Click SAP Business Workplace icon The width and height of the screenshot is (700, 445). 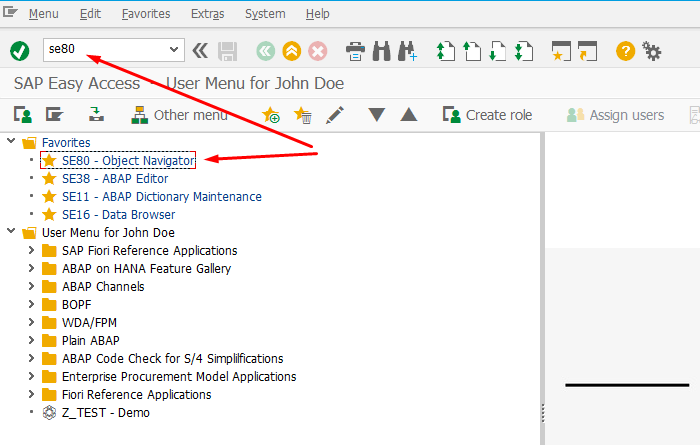(96, 115)
